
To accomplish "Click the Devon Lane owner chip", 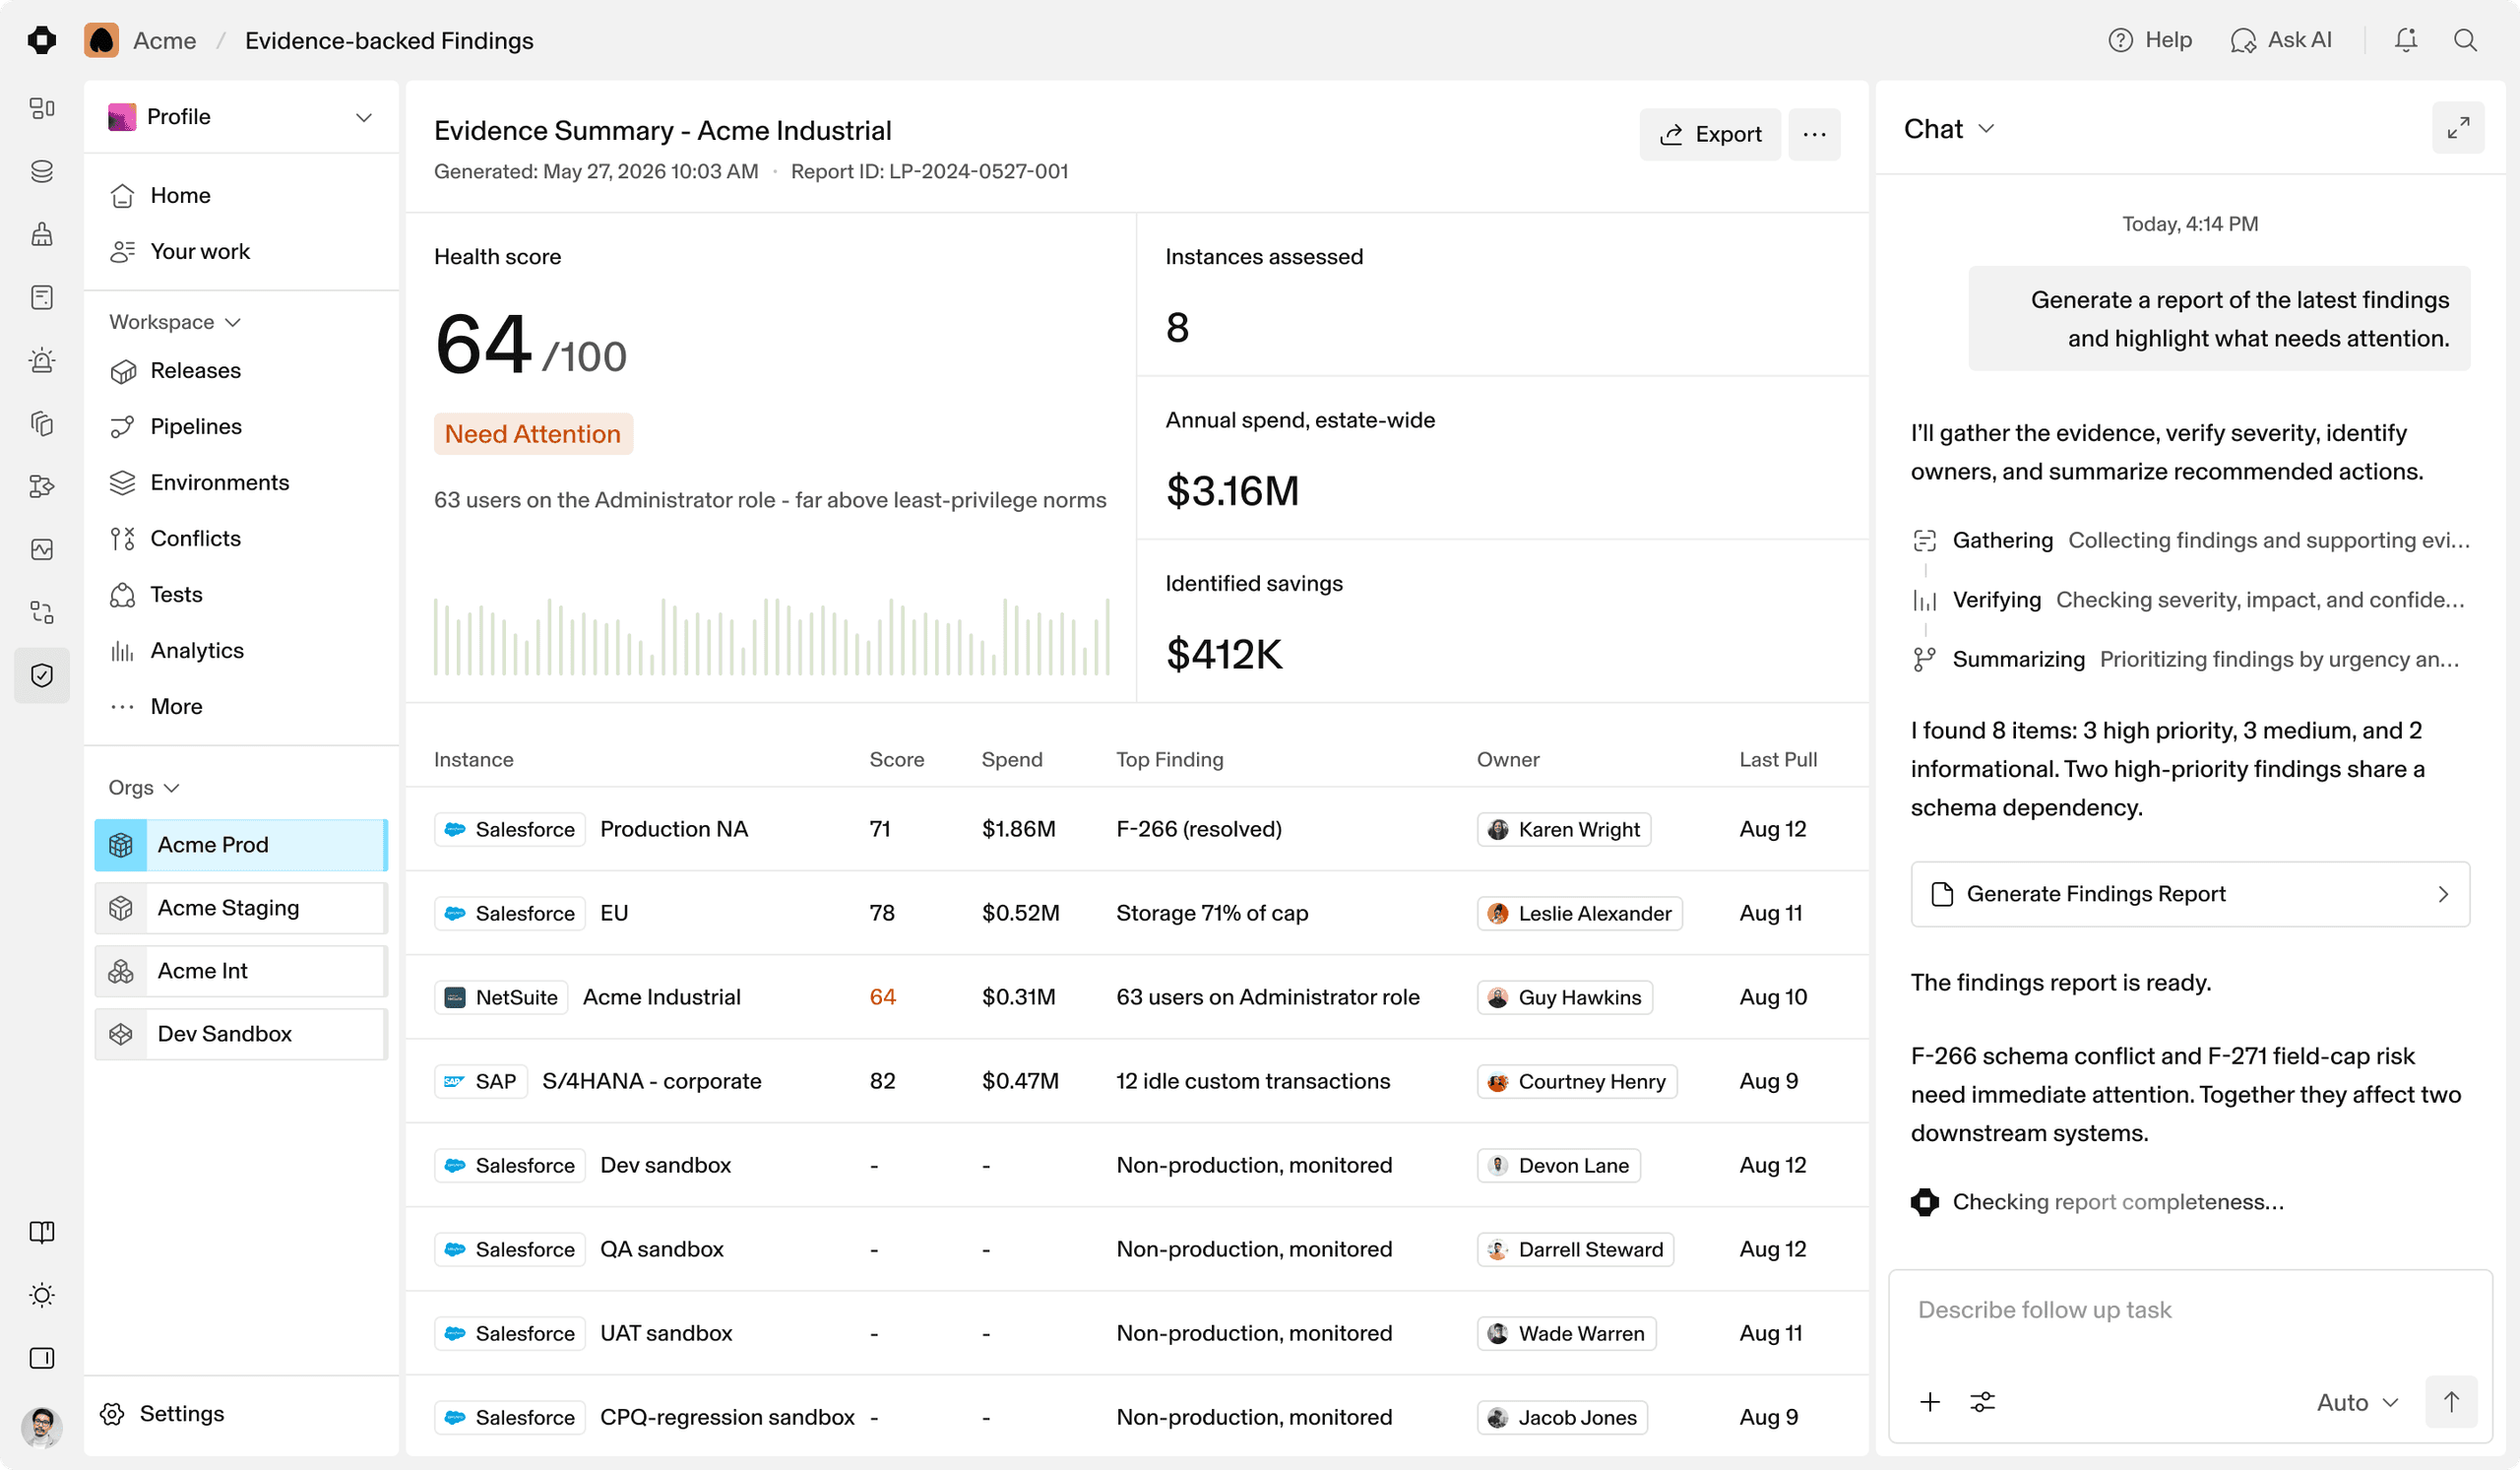I will pyautogui.click(x=1559, y=1165).
